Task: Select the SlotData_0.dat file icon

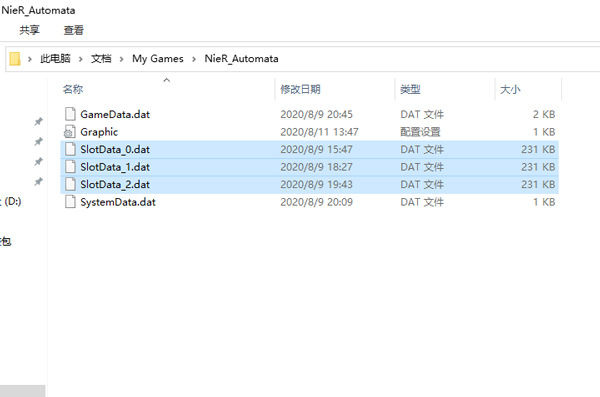Action: (70, 149)
